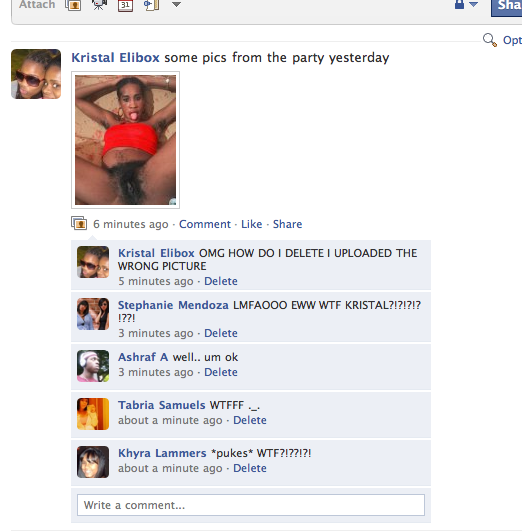This screenshot has height=532, width=522.
Task: Click the photo album icon beside timestamp
Action: pyautogui.click(x=79, y=223)
